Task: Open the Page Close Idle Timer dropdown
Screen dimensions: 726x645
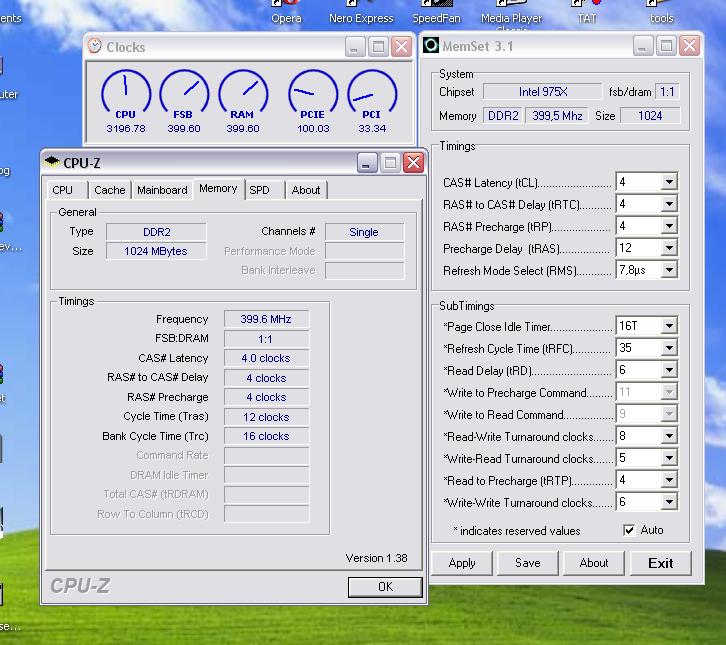Action: coord(670,326)
